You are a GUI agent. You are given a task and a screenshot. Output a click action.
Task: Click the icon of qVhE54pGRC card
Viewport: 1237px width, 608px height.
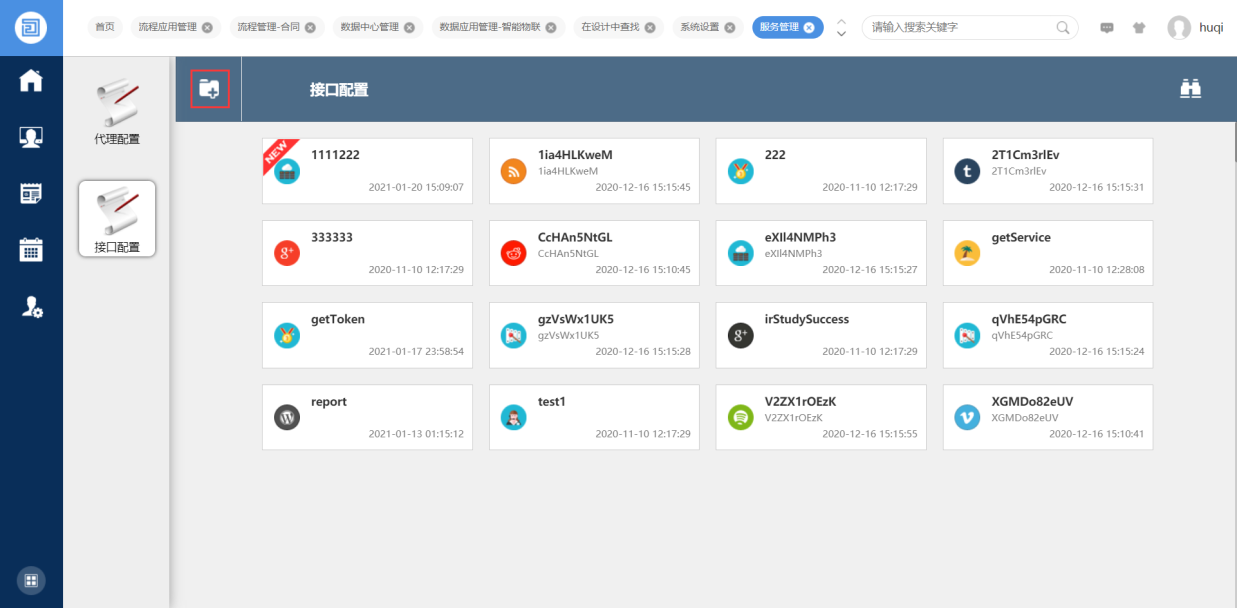tap(967, 336)
